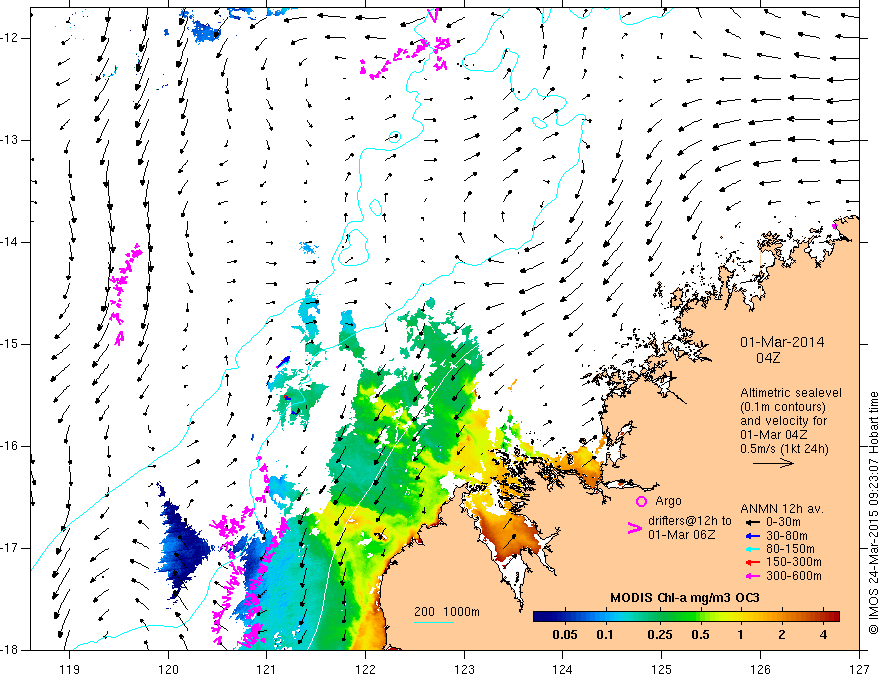Click the '(0.1m contours)' caption line
Screen dimensions: 880x680
coord(782,407)
